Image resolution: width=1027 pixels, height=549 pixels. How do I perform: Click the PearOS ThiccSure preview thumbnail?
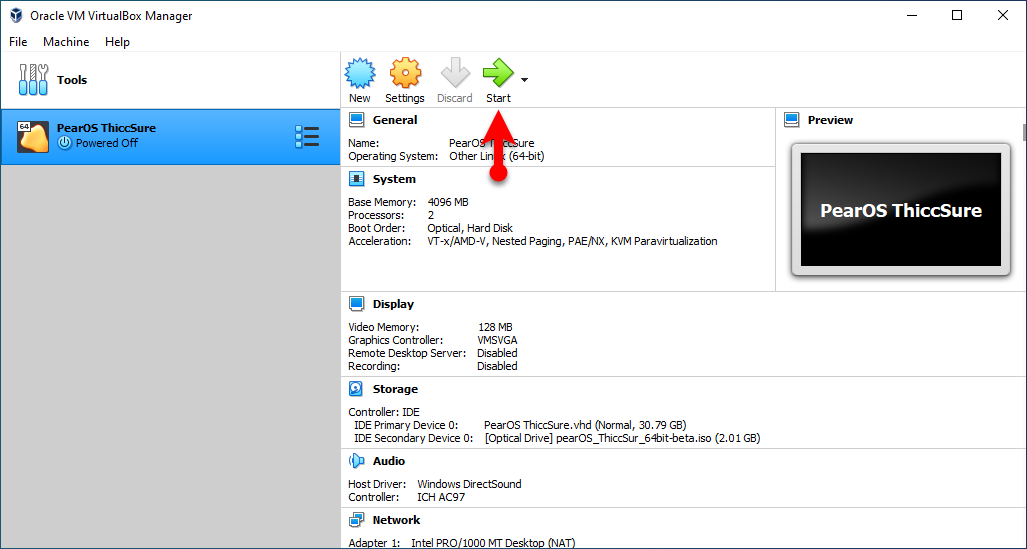pos(901,210)
